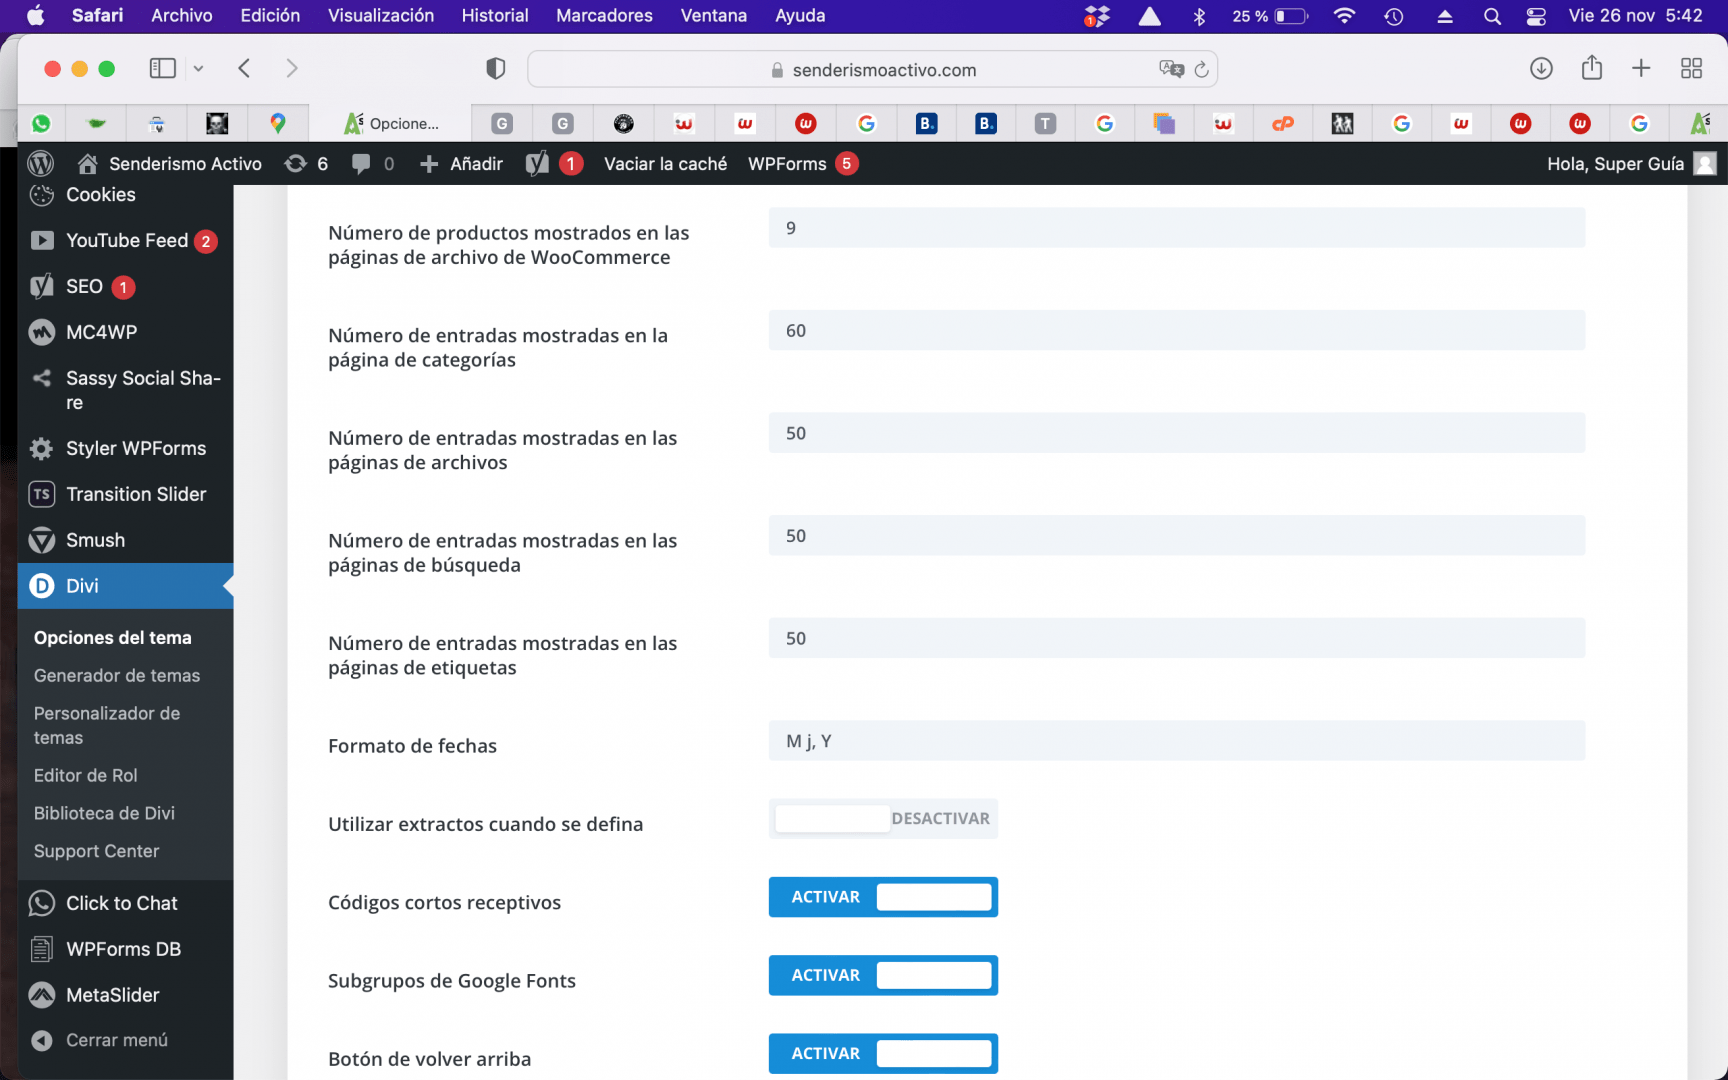Click the Safari share icon
Image resolution: width=1728 pixels, height=1080 pixels.
tap(1592, 67)
